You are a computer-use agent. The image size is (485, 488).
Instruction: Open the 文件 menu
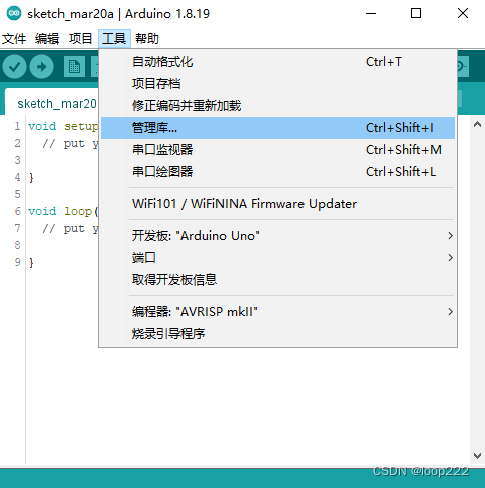(14, 38)
